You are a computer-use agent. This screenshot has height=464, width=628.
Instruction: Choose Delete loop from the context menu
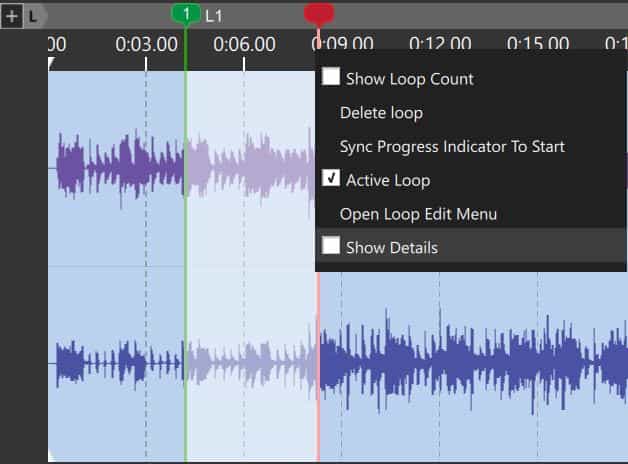[x=381, y=113]
